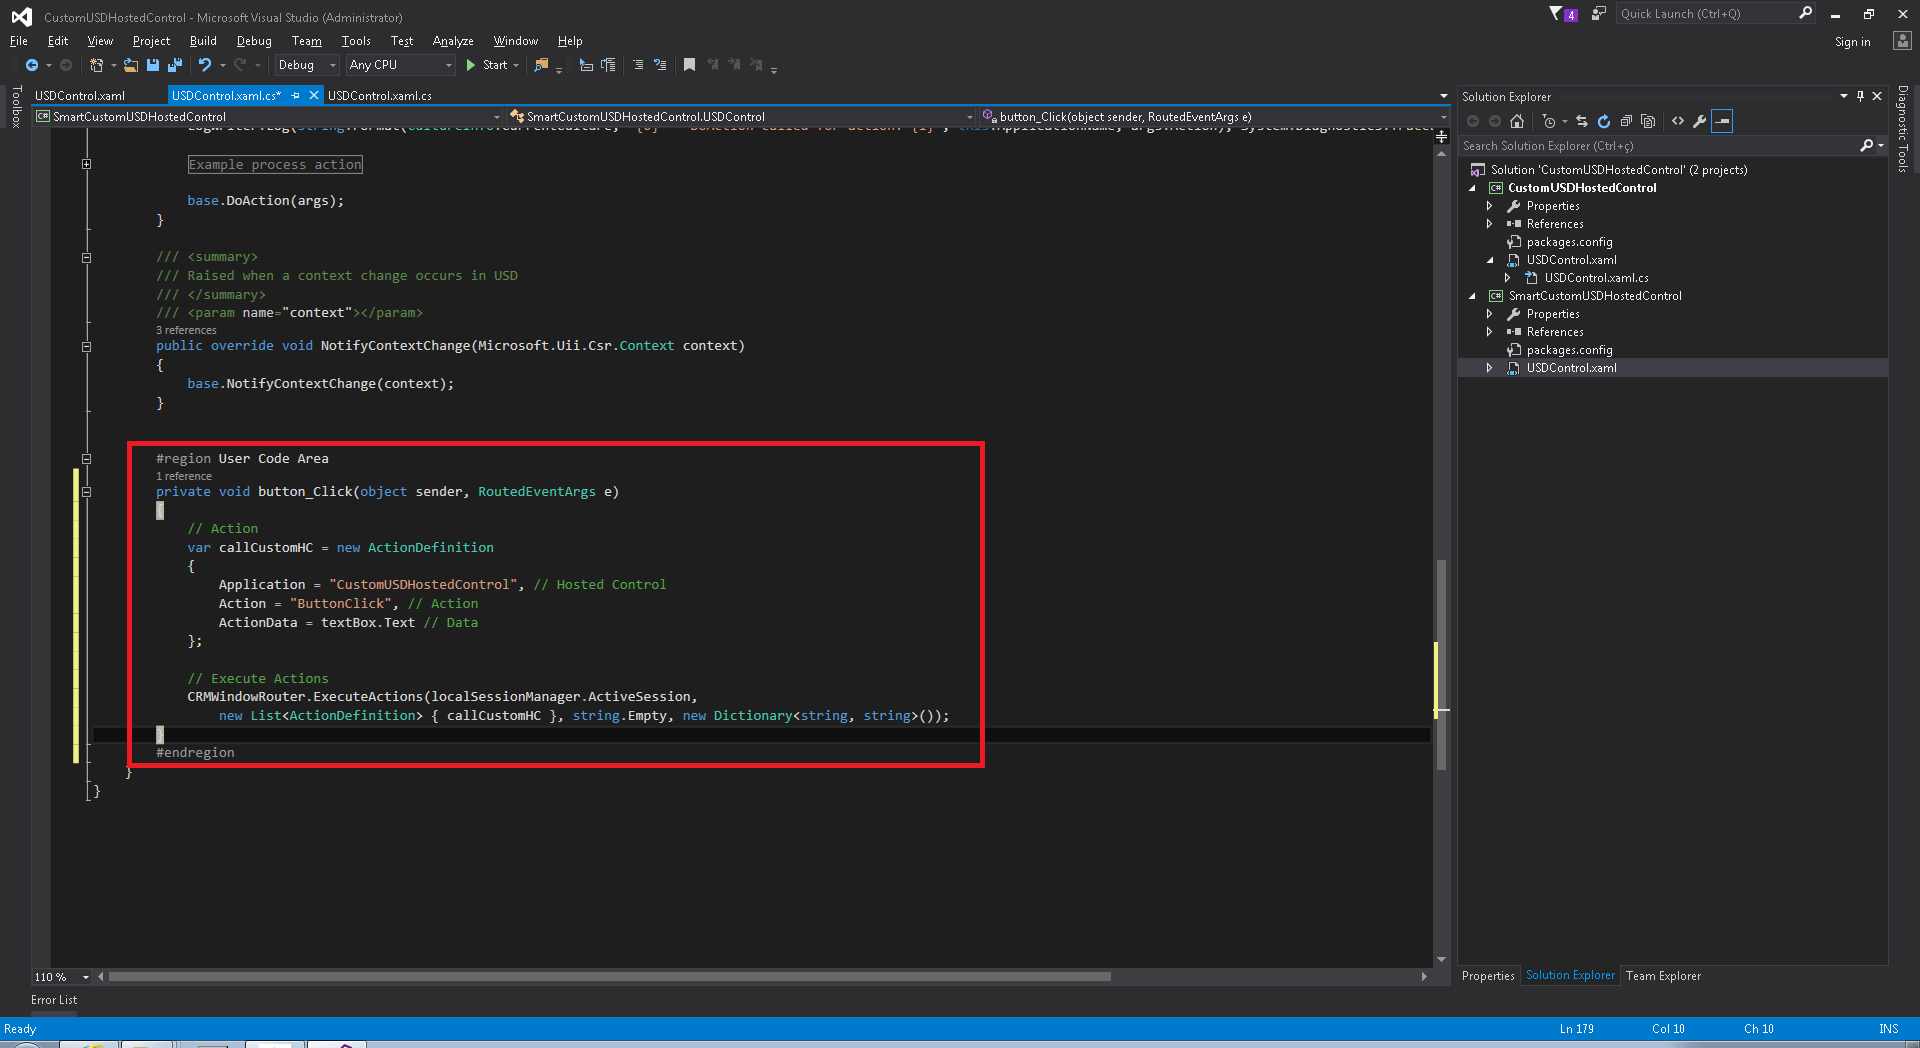Open Properties wrench icon in Solution Explorer

pyautogui.click(x=1699, y=121)
